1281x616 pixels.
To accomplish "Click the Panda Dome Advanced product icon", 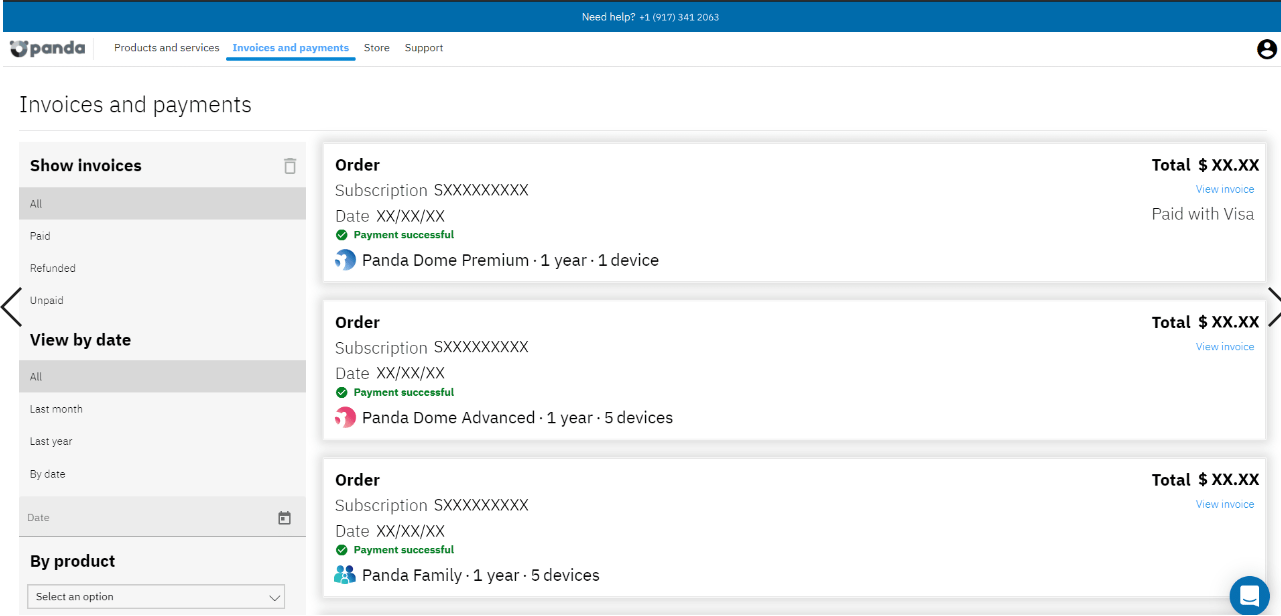I will [x=345, y=418].
